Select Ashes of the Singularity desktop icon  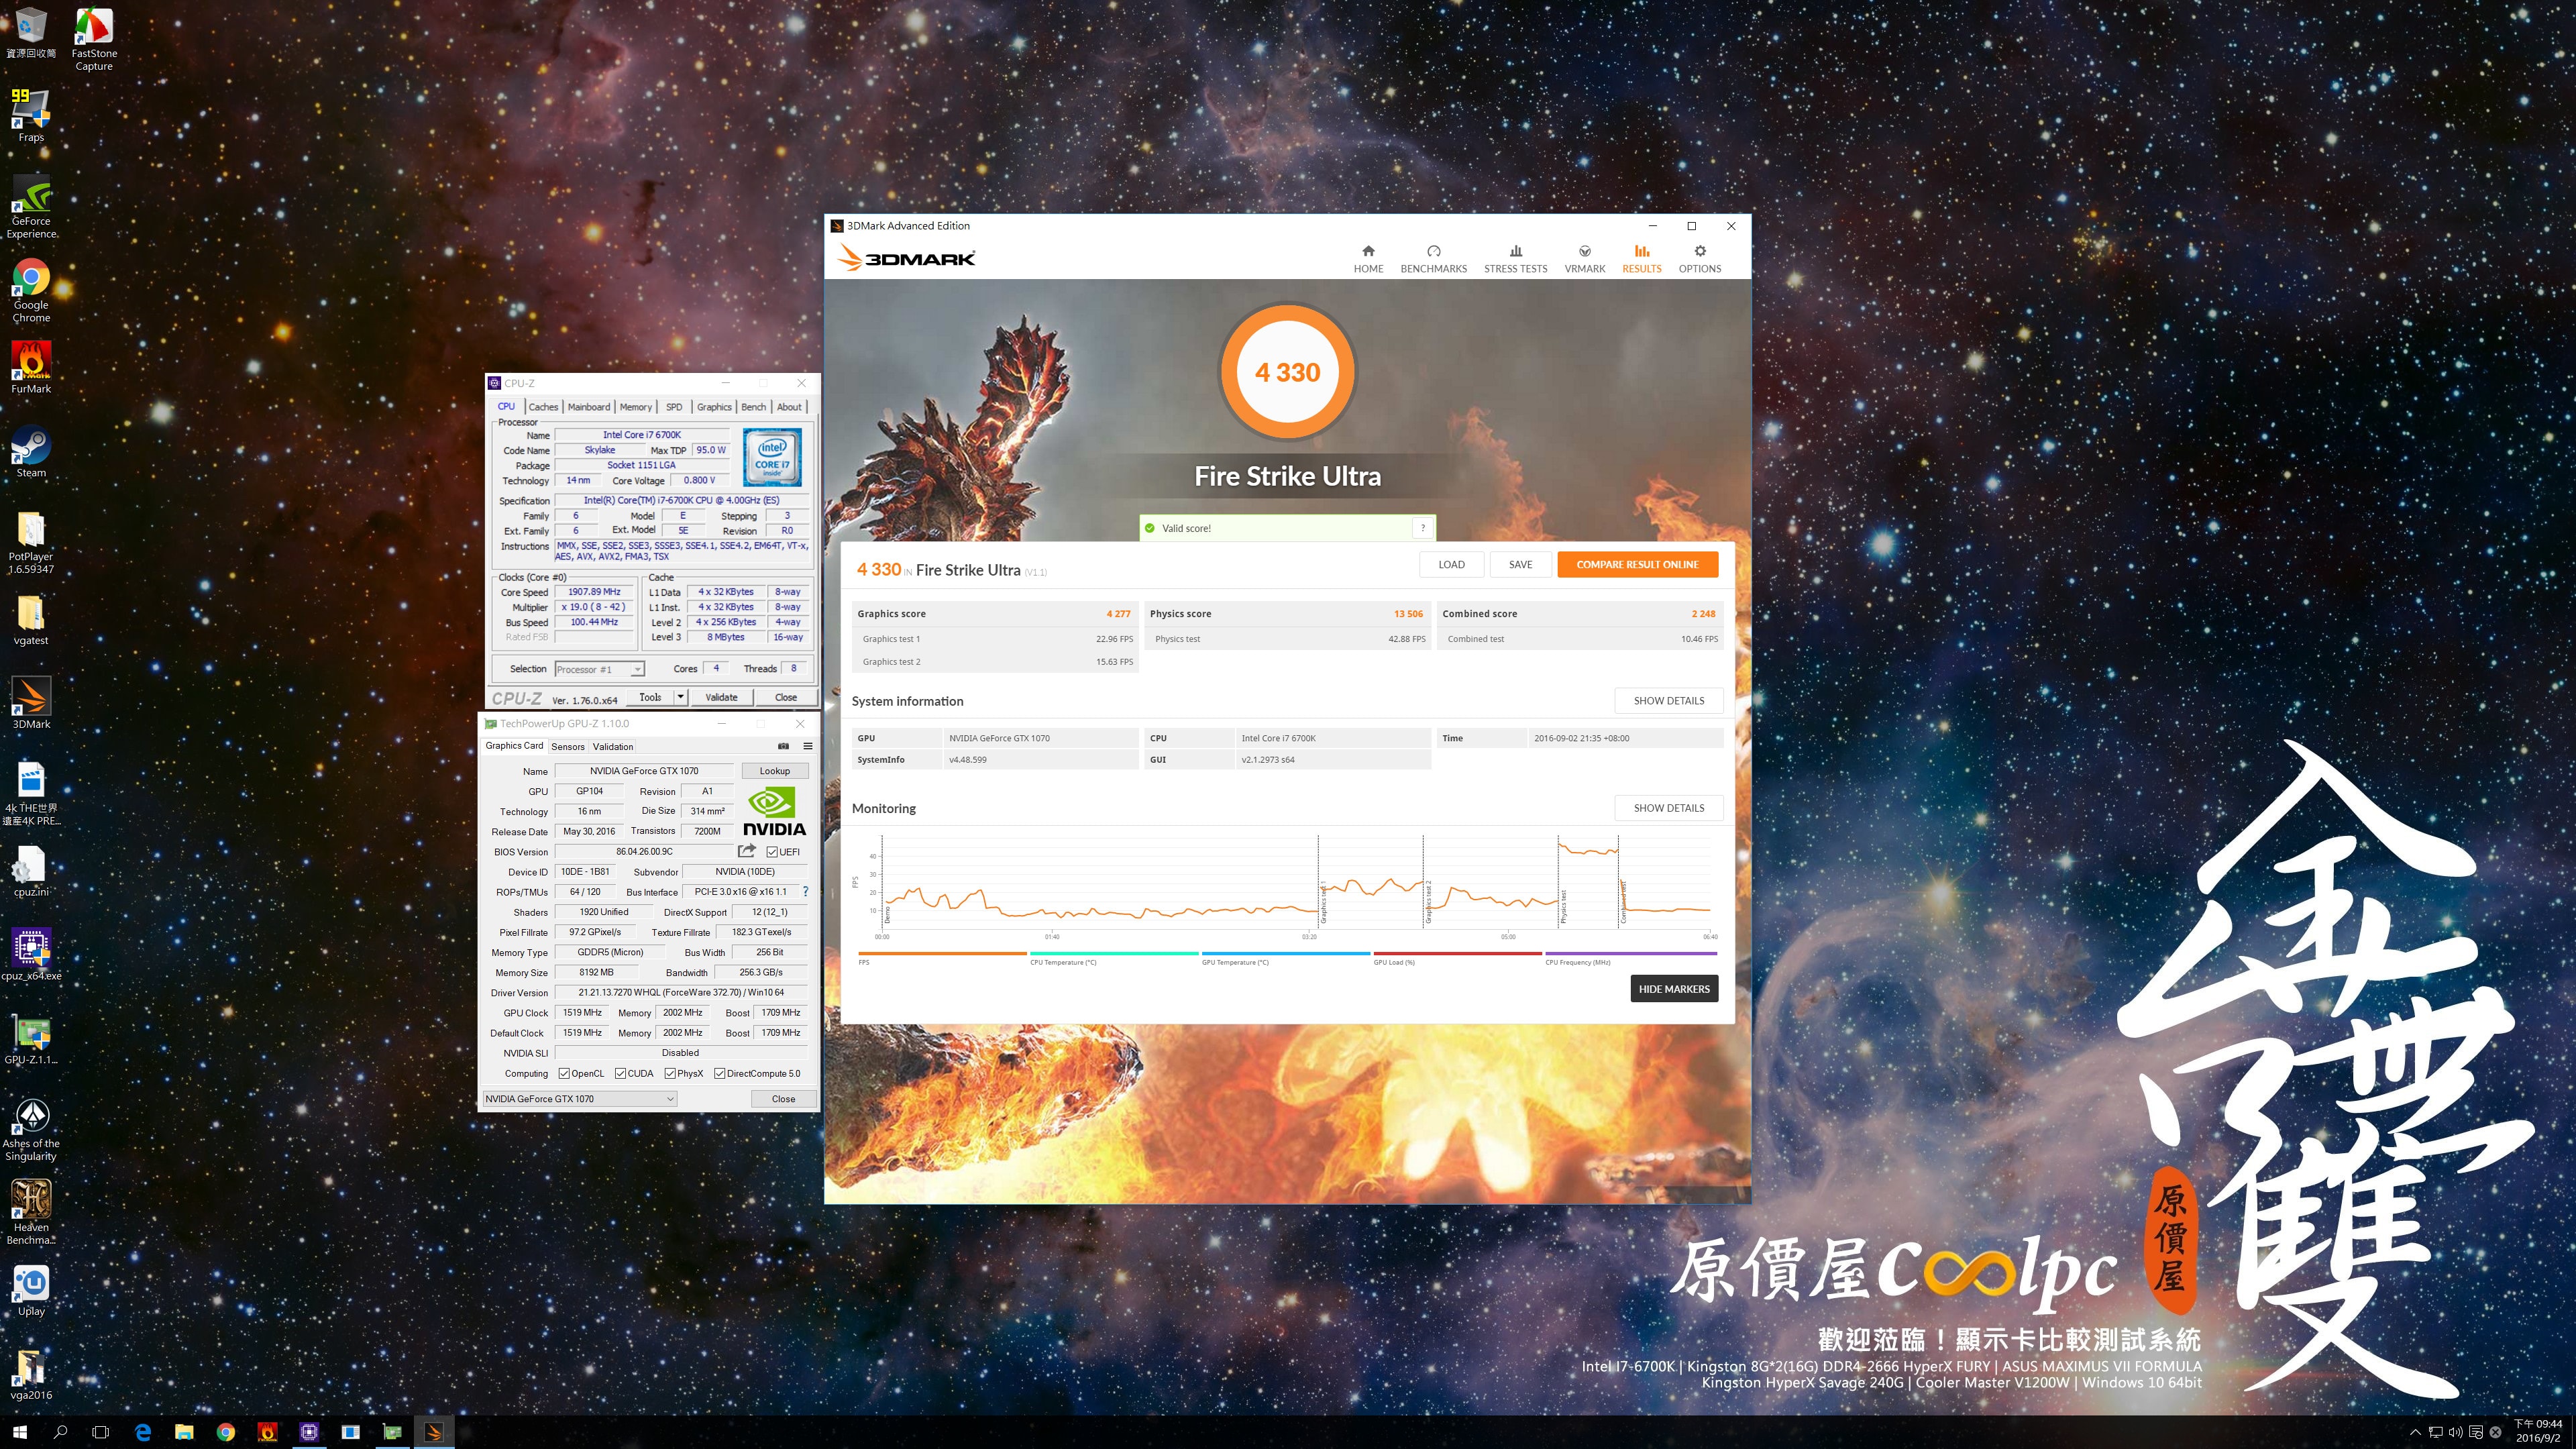[31, 1129]
